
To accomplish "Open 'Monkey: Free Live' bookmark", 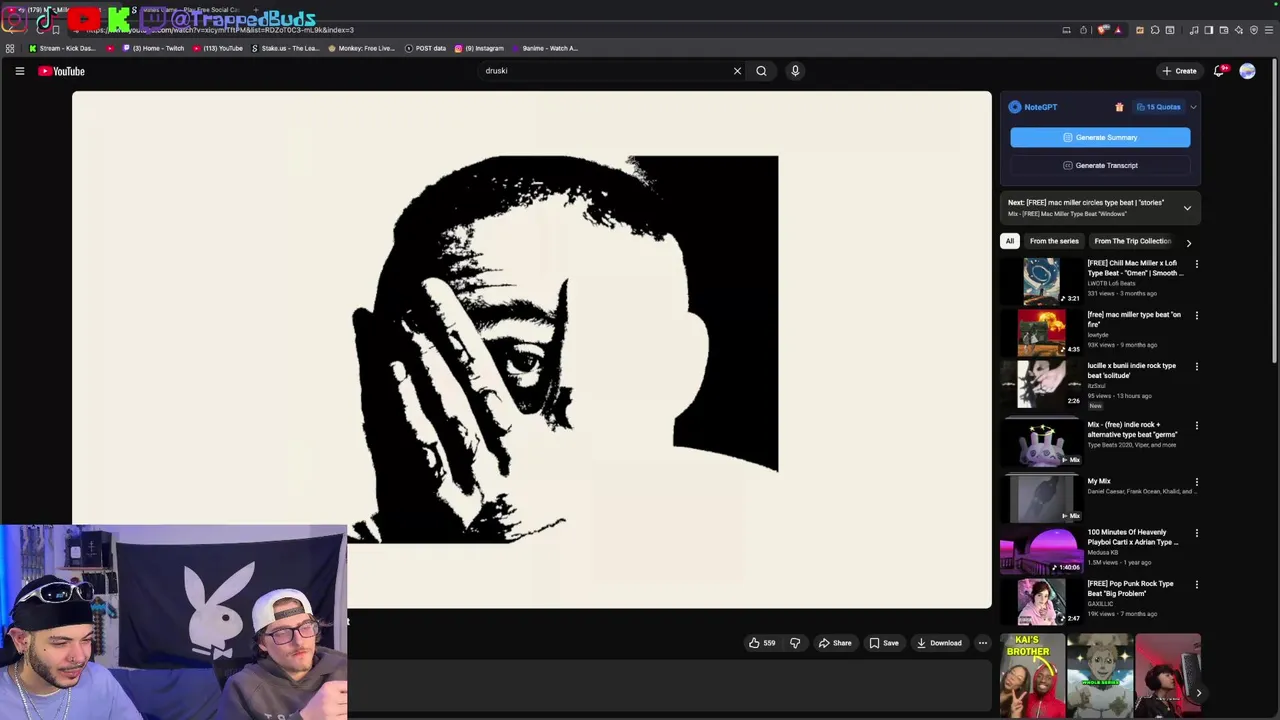I will point(362,48).
